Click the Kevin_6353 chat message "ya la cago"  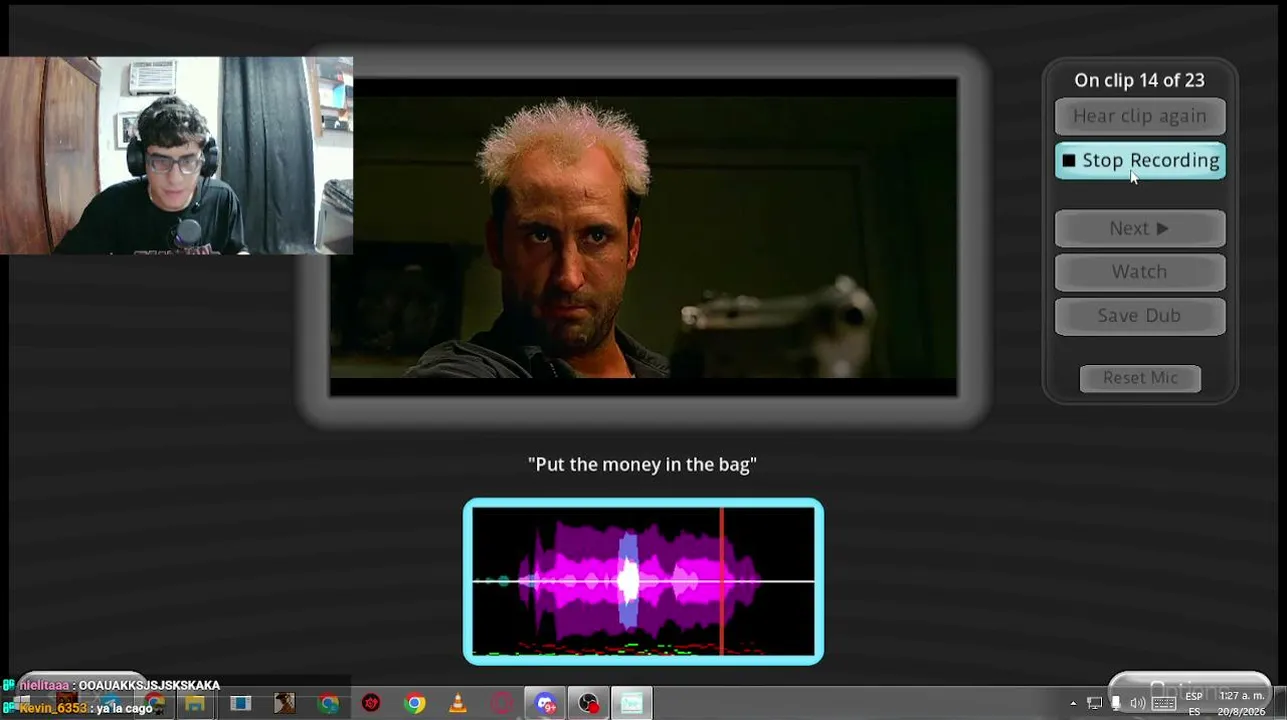coord(78,708)
